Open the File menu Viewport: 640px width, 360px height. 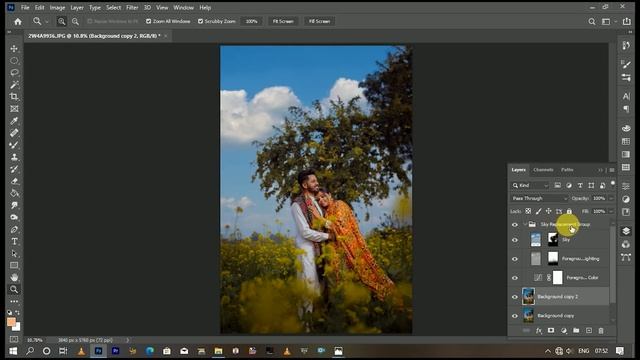25,7
